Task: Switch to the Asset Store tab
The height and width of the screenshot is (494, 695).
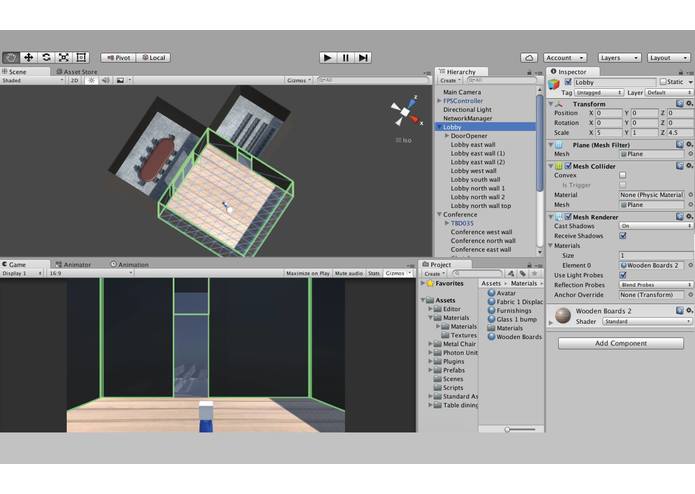Action: coord(77,71)
